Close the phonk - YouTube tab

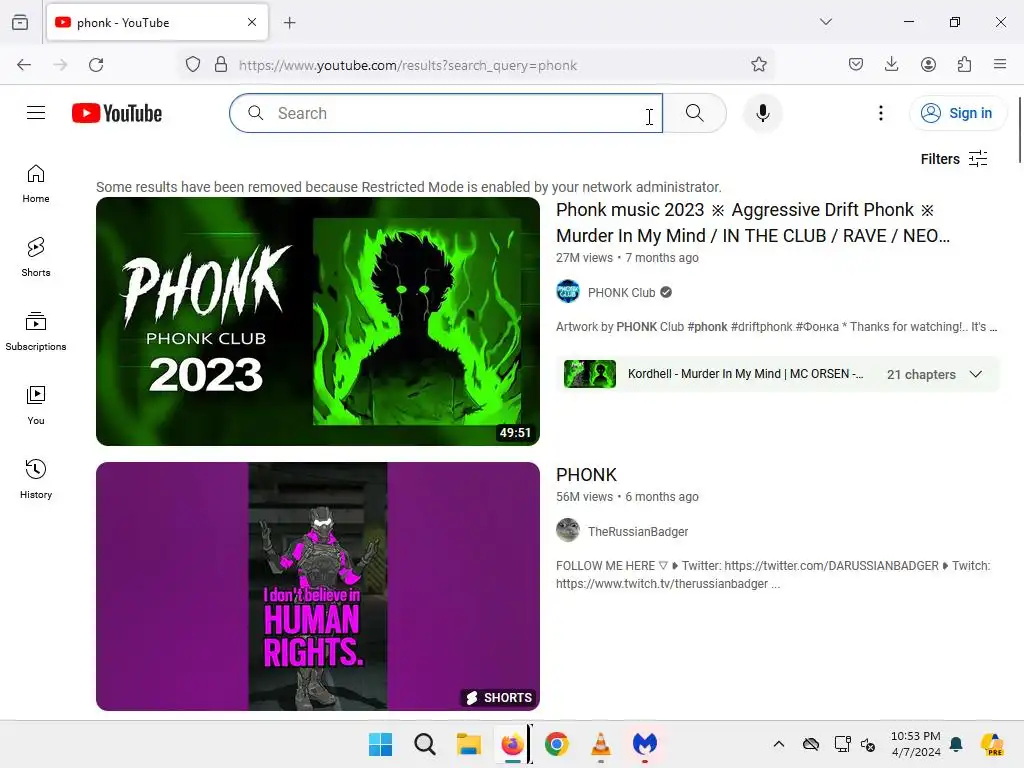[252, 22]
